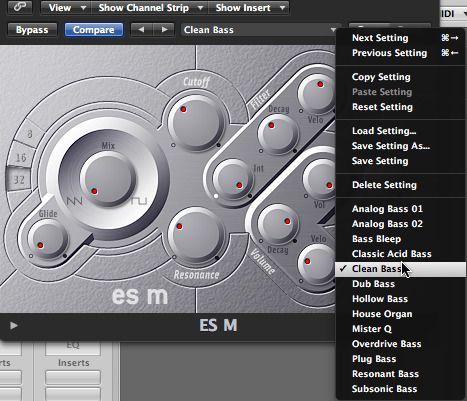The width and height of the screenshot is (467, 401).
Task: Select Copy Setting menu entry
Action: 400,77
